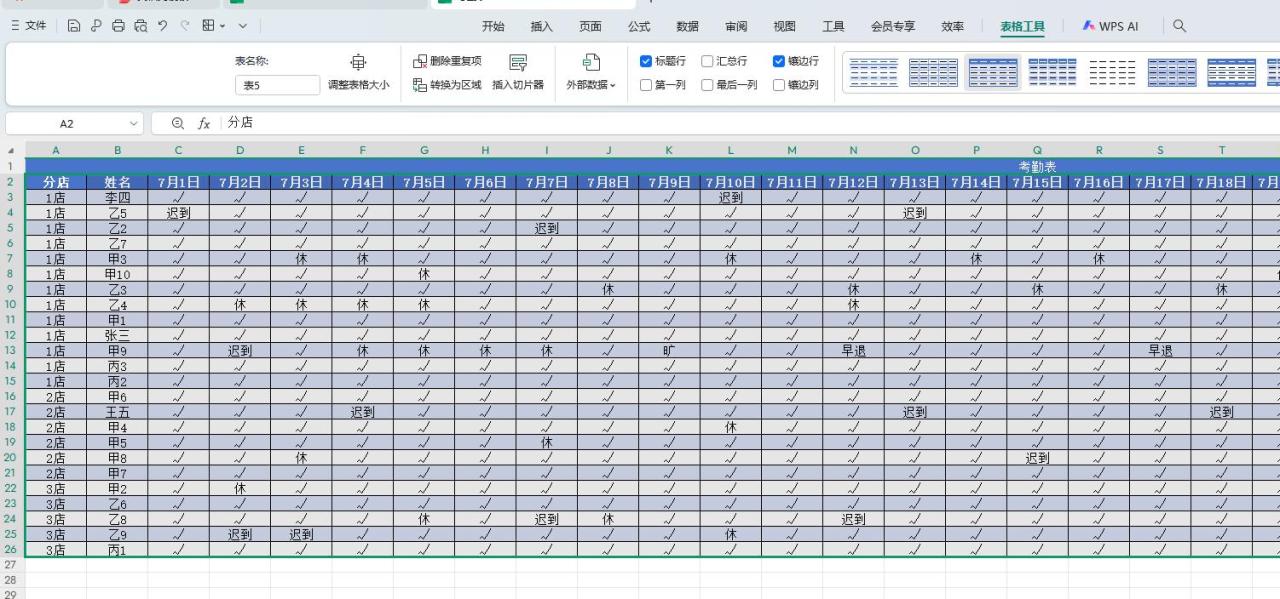Click the table grid icon in quick toolbar
This screenshot has width=1280, height=599.
click(x=208, y=26)
